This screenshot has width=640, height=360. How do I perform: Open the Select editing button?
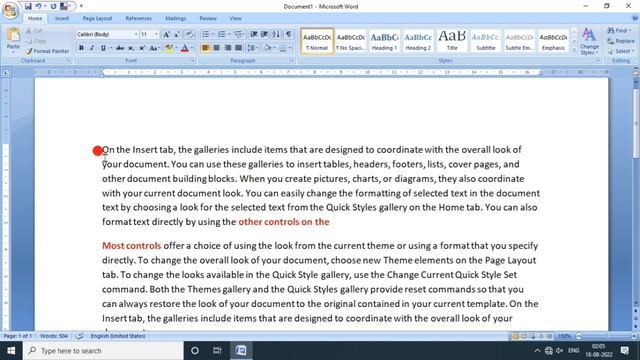click(620, 51)
